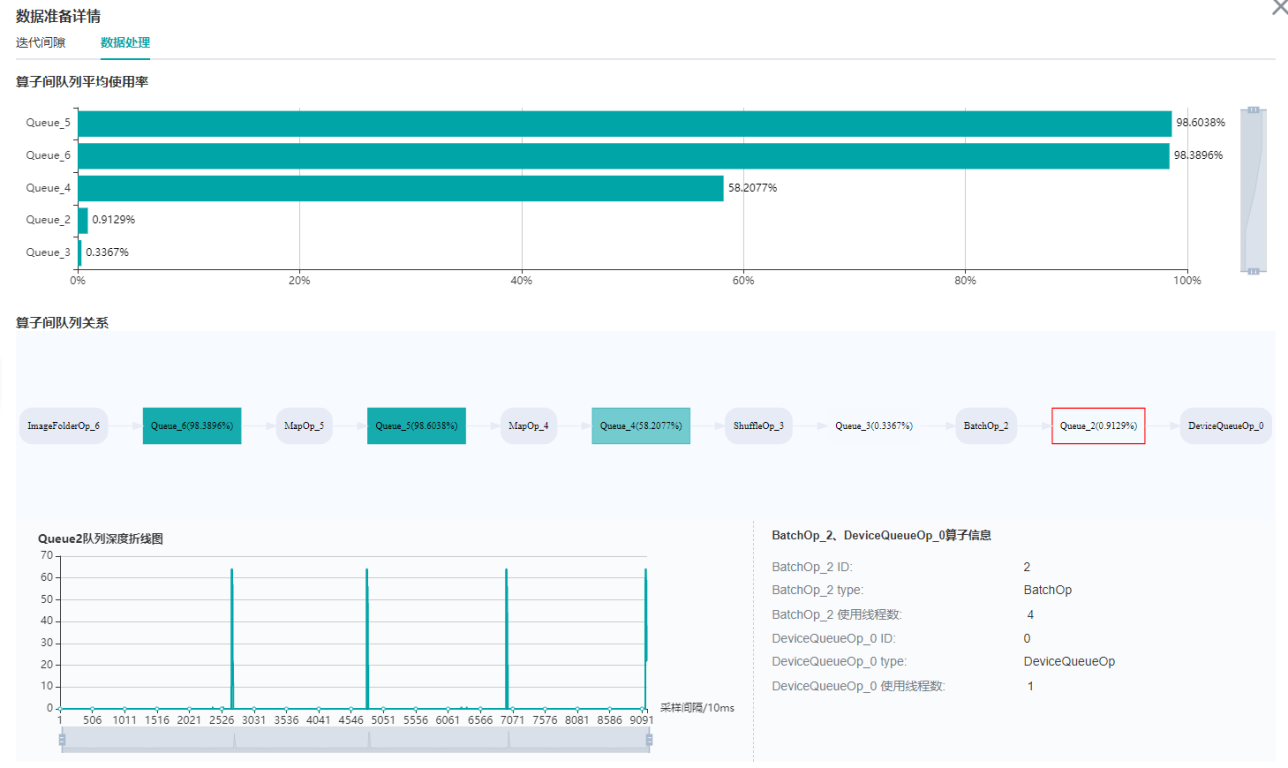Click the MapOp_5 operator node

point(304,426)
